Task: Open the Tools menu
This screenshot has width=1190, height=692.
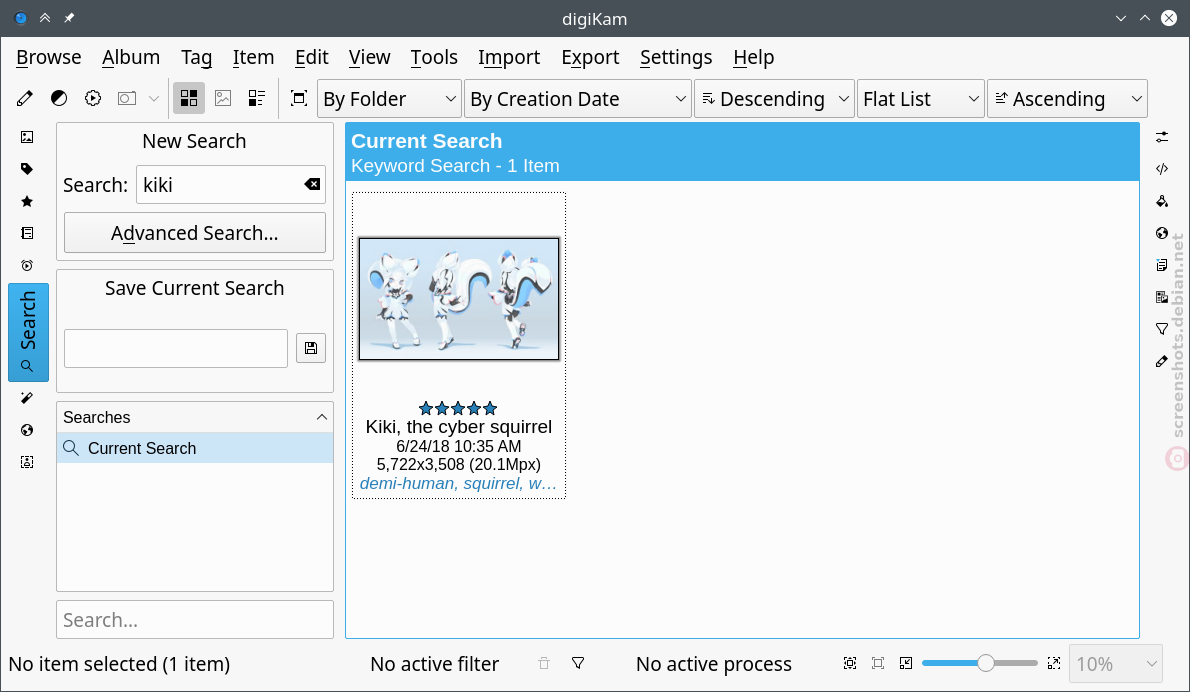Action: pyautogui.click(x=434, y=58)
